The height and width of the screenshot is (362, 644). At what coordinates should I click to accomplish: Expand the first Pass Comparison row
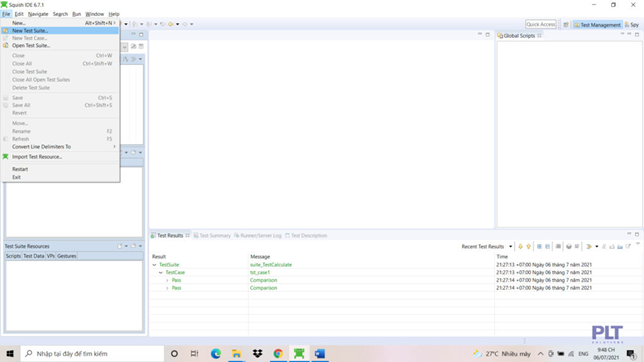pyautogui.click(x=167, y=280)
